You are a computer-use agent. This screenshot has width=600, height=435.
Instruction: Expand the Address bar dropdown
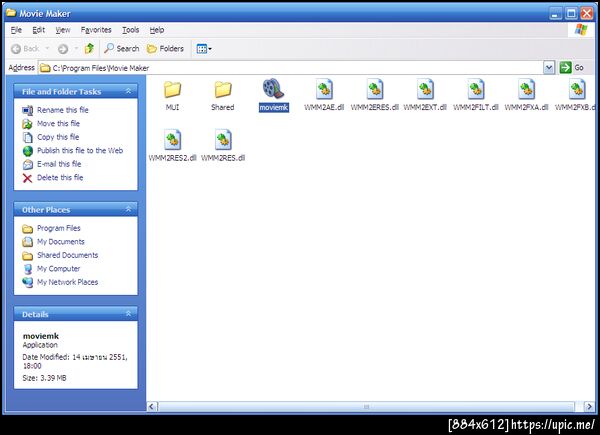click(549, 68)
